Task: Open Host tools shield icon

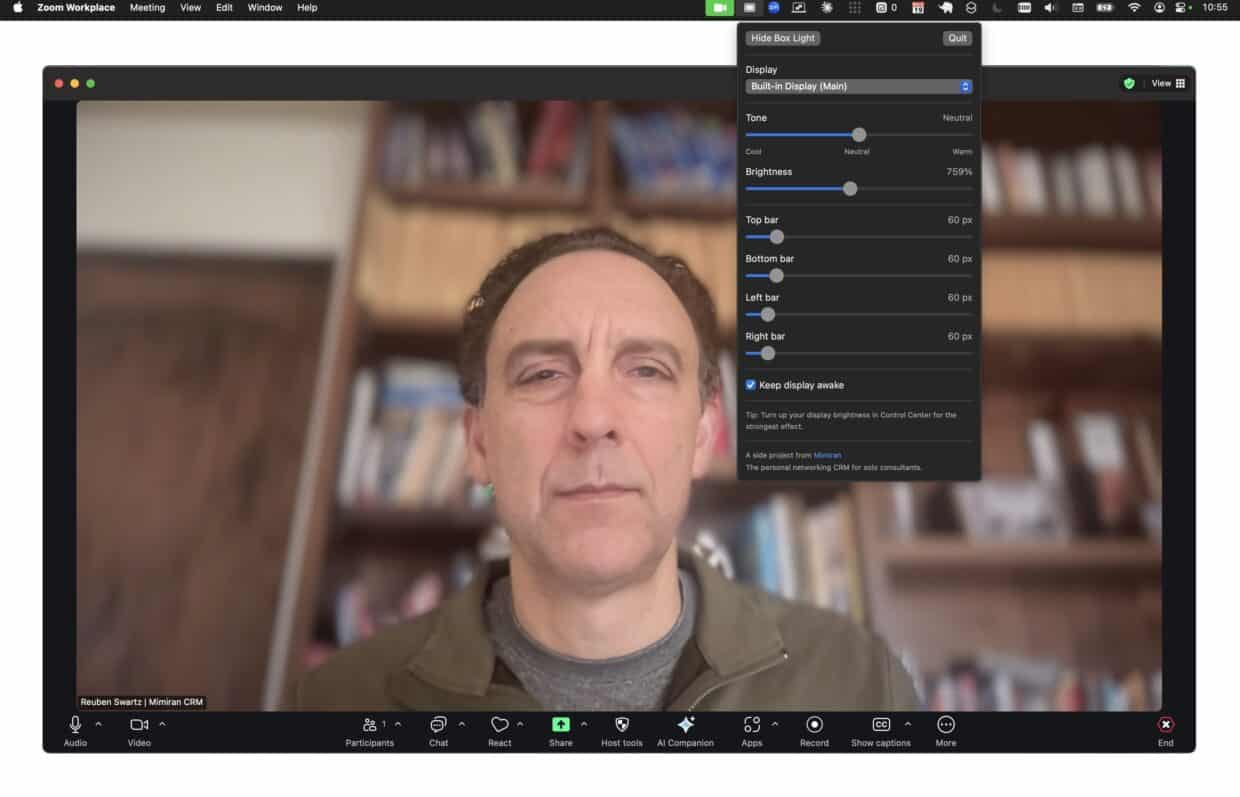Action: point(622,725)
